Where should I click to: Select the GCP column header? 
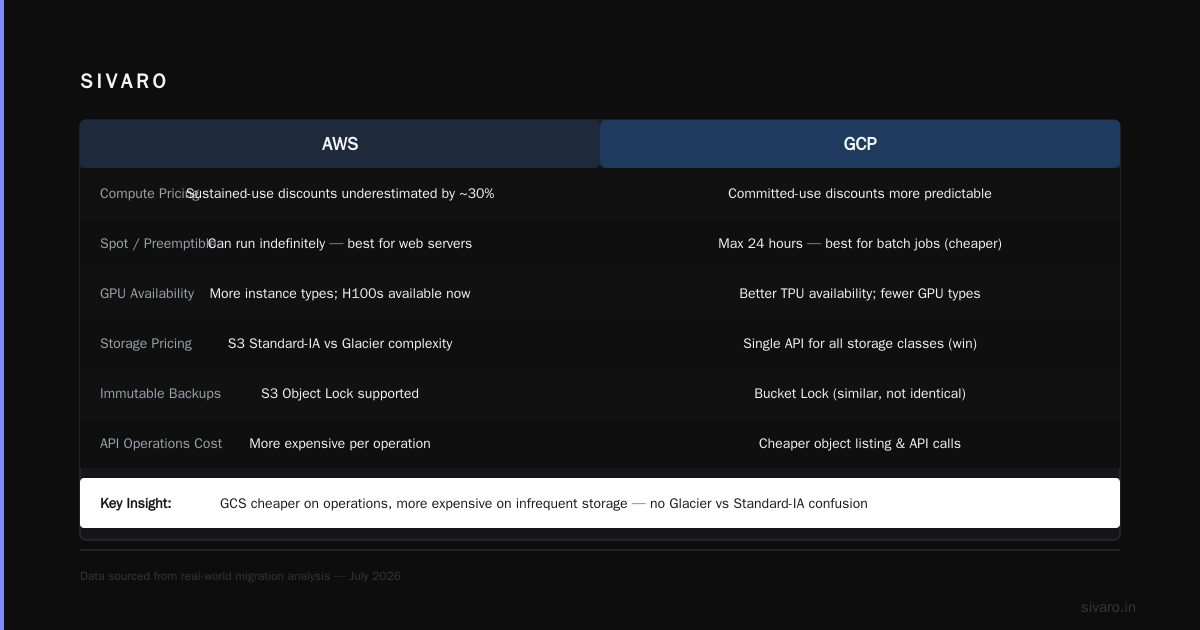pyautogui.click(x=860, y=144)
